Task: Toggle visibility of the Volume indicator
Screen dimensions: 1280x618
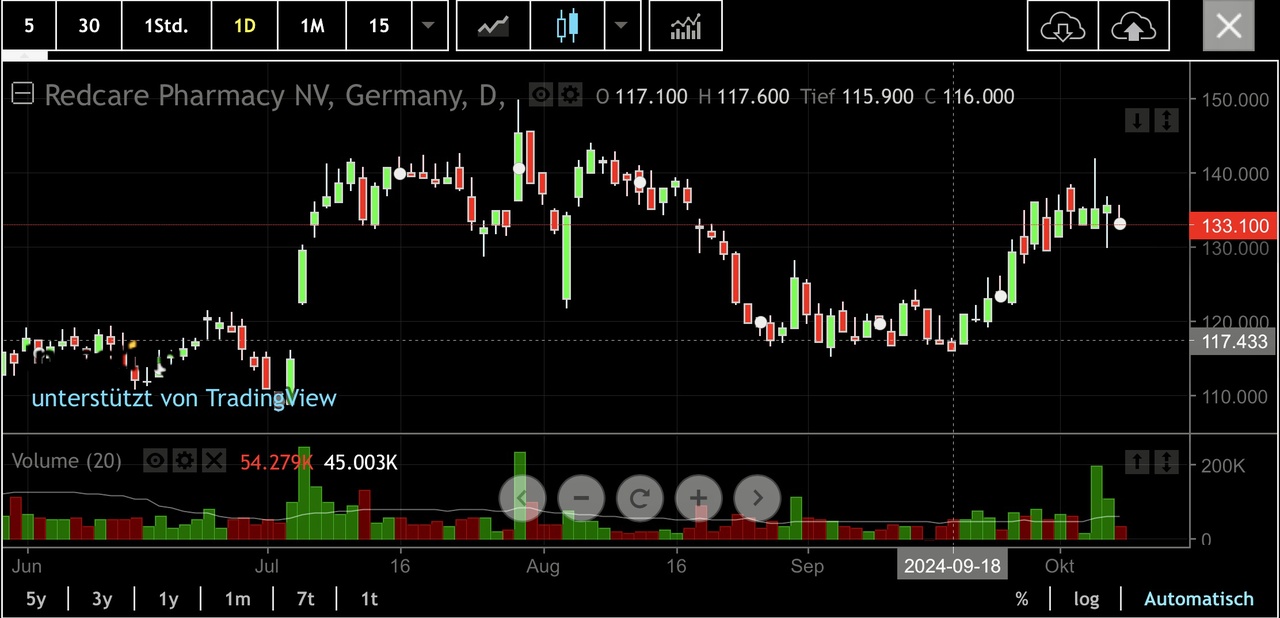Action: pos(155,460)
